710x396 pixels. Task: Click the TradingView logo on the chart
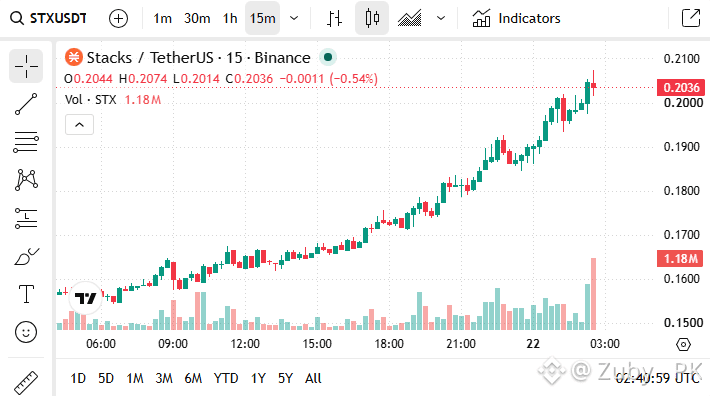pos(86,298)
